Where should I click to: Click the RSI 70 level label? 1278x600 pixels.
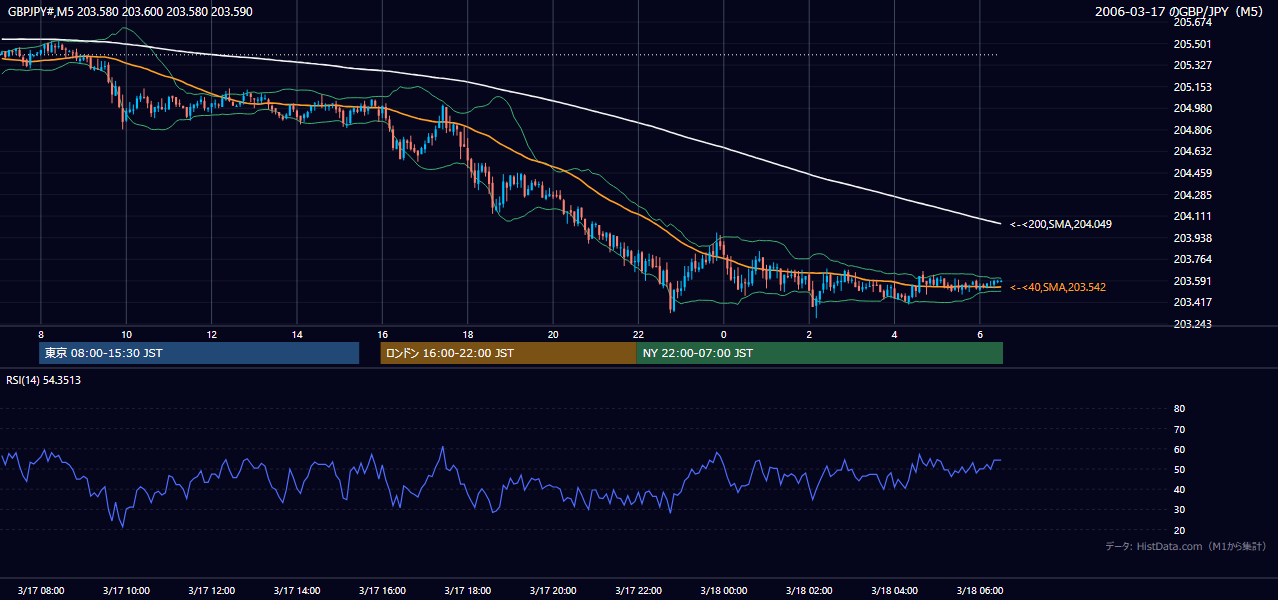(1179, 429)
